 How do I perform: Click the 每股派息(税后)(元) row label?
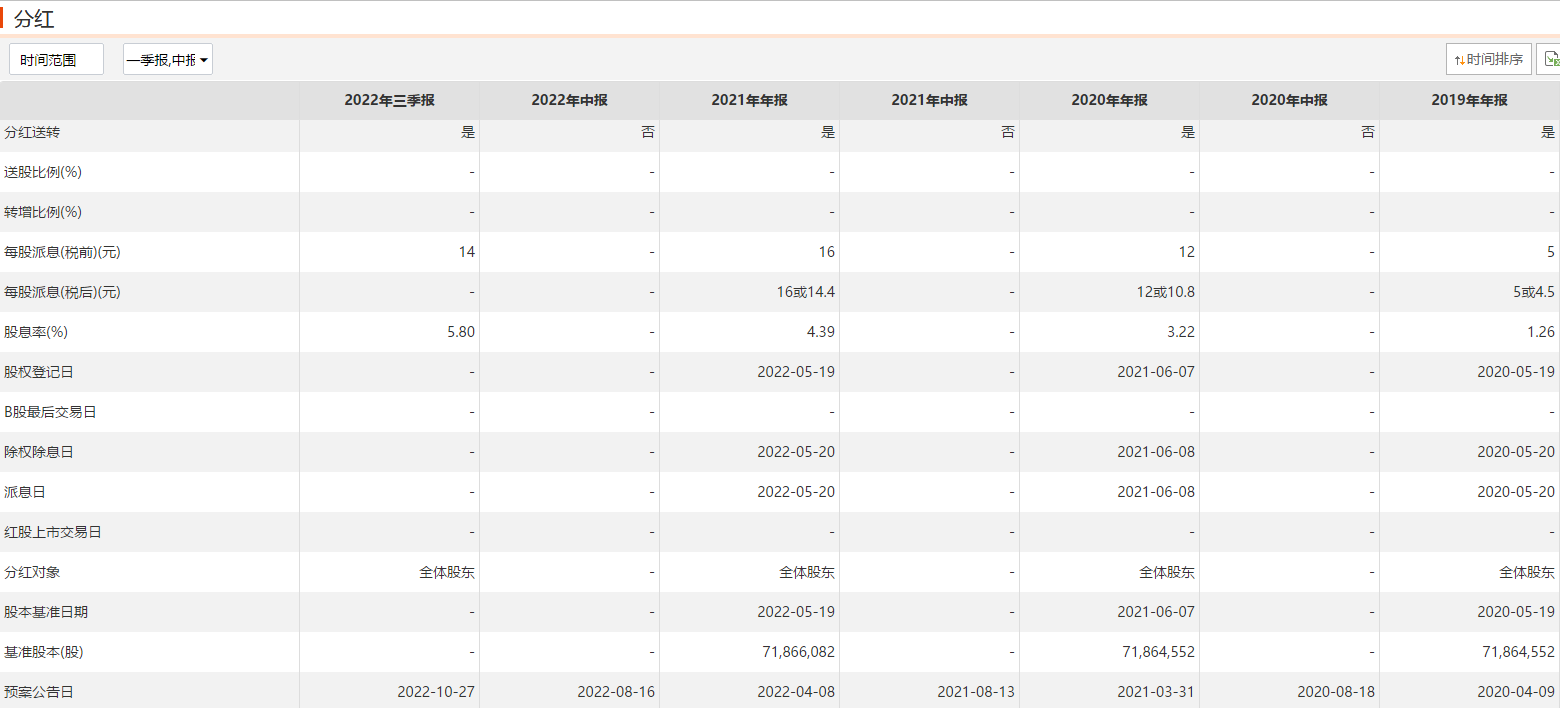coord(62,292)
